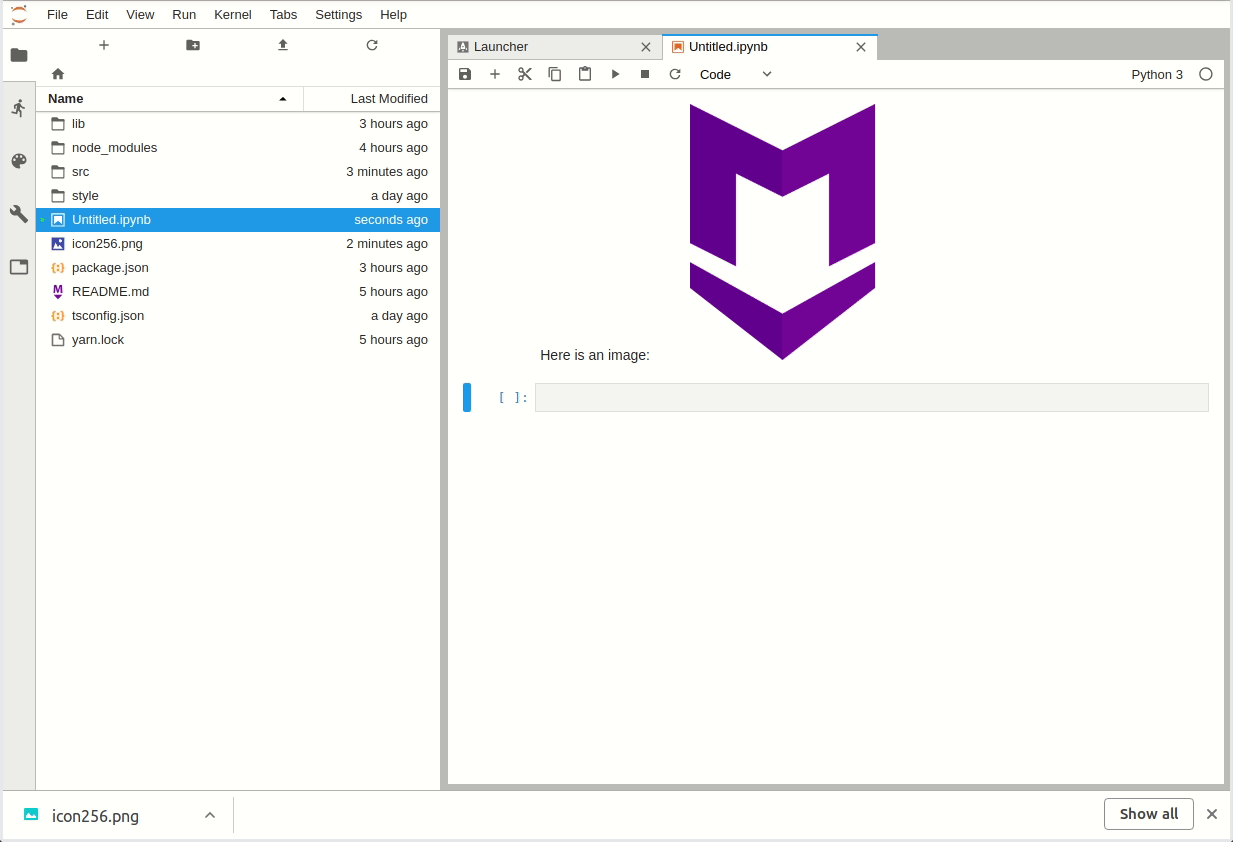Click Python 3 kernel name
Image resolution: width=1233 pixels, height=842 pixels.
click(x=1157, y=74)
